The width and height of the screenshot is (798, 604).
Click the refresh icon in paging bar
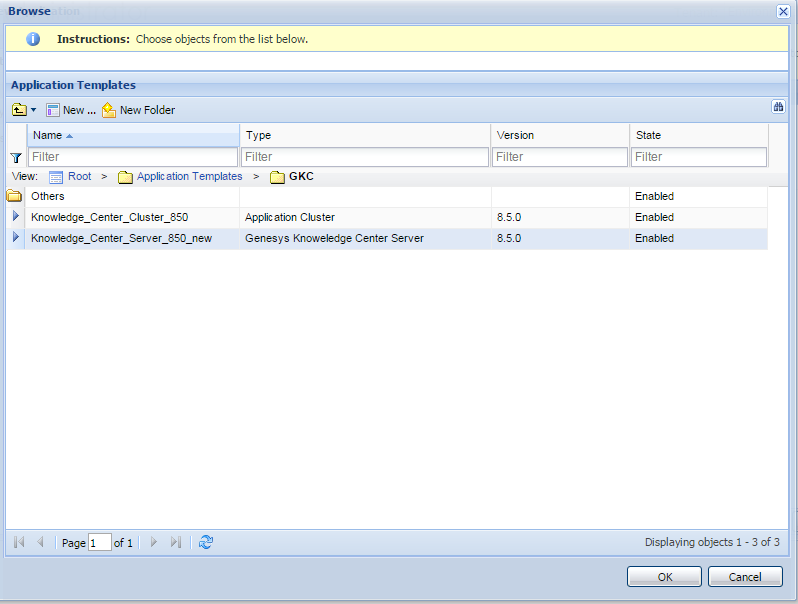coord(206,542)
